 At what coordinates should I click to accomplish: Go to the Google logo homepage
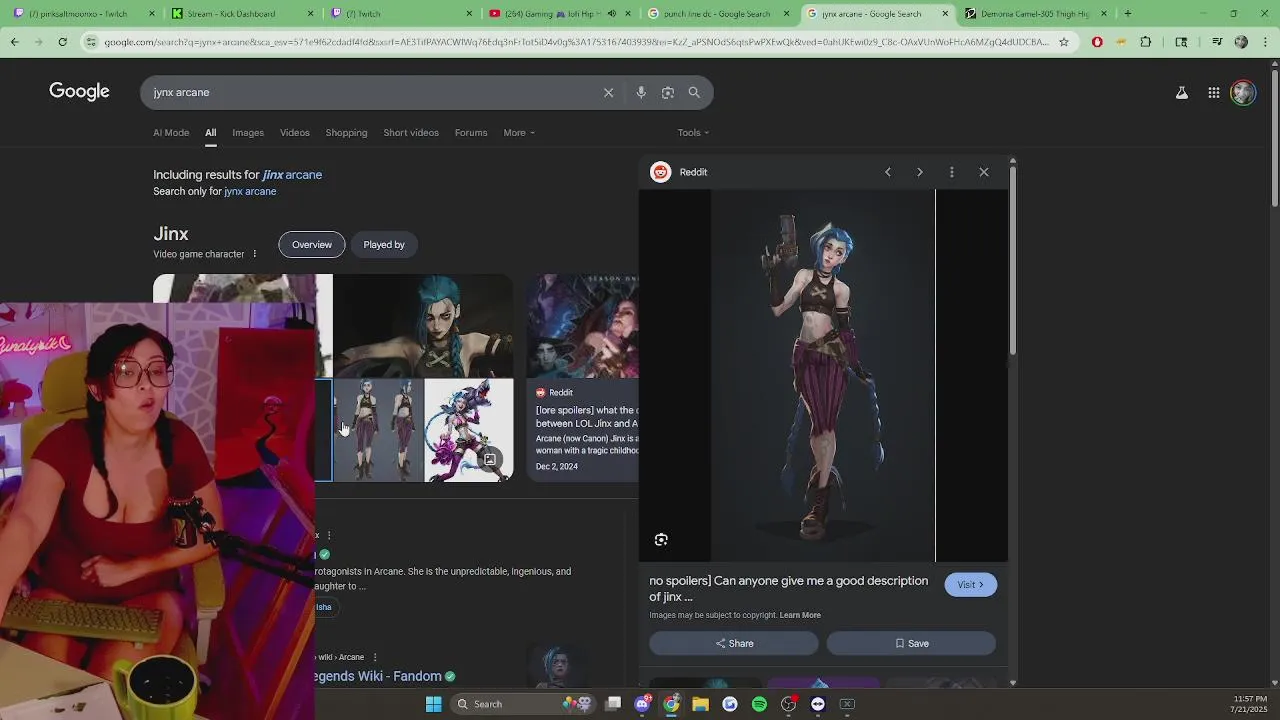pos(79,92)
